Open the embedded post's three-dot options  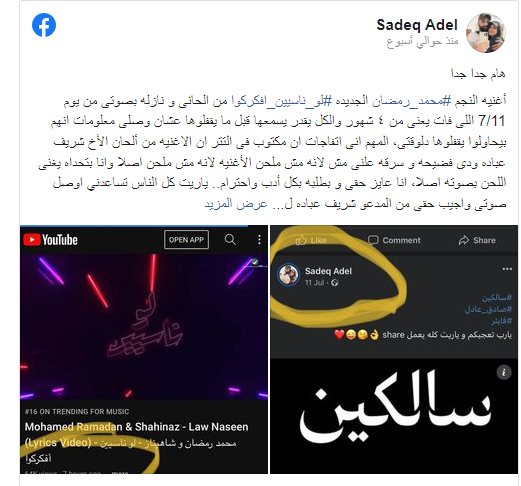tap(507, 269)
